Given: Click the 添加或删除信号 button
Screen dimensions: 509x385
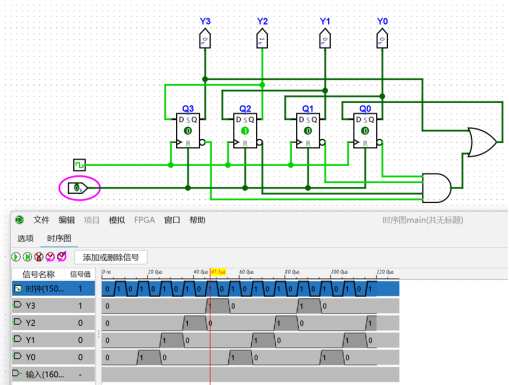Looking at the screenshot, I should 111,257.
